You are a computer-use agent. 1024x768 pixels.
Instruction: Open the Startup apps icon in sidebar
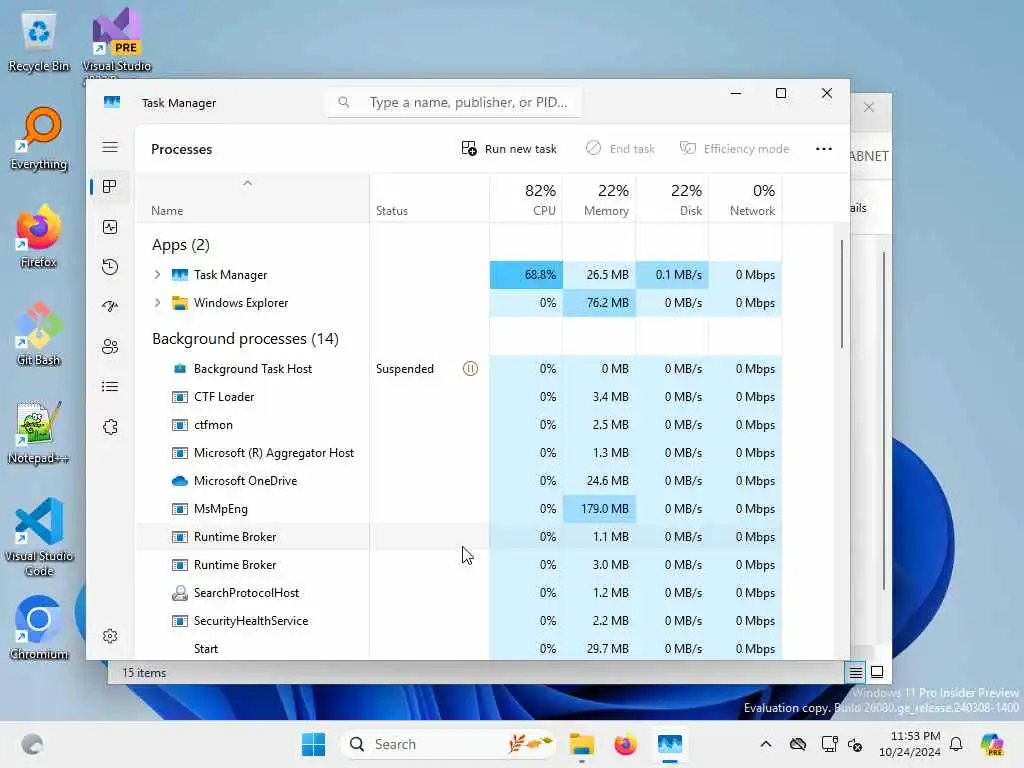[x=110, y=306]
